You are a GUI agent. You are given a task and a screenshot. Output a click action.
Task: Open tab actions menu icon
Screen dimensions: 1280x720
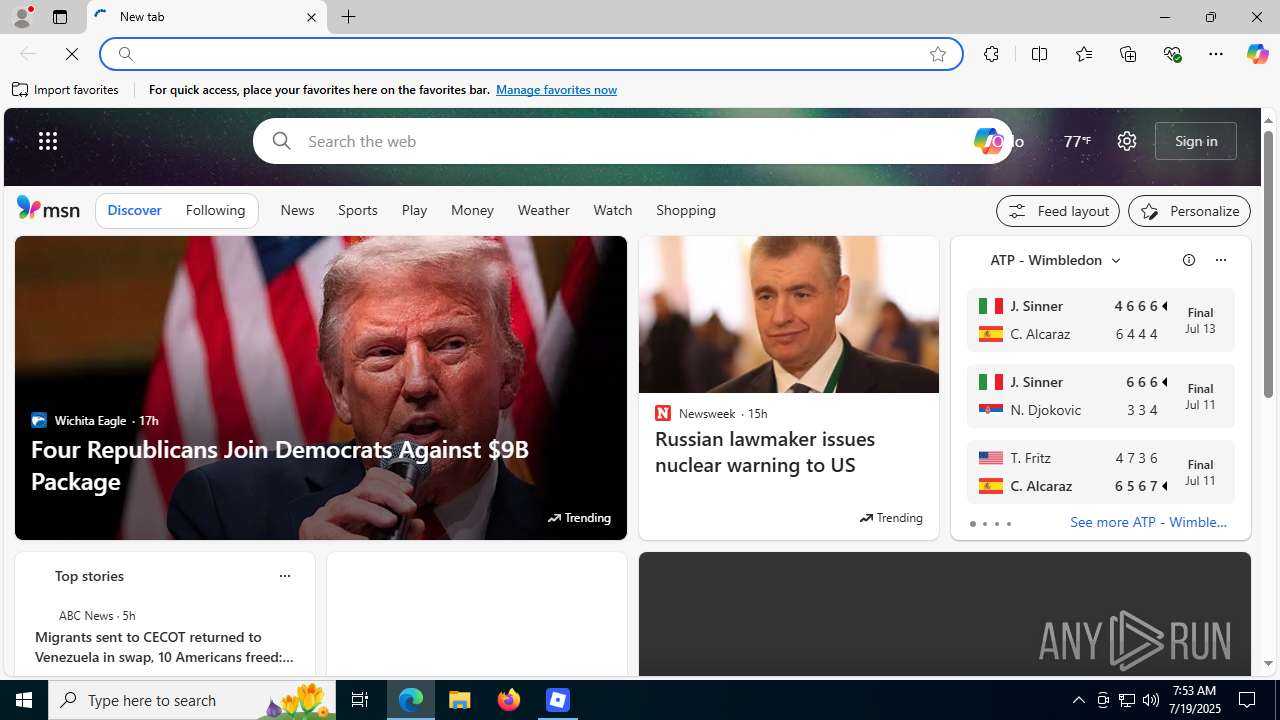59,17
